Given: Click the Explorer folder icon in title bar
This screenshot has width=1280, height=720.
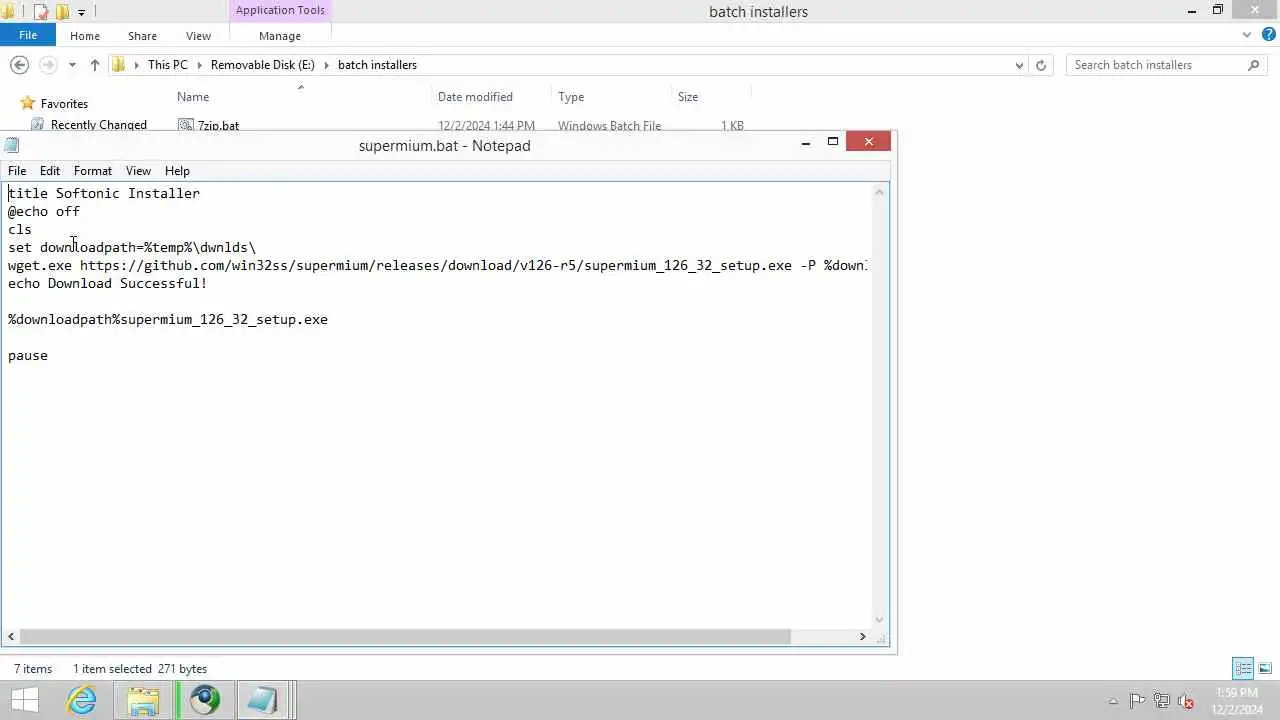Looking at the screenshot, I should 7,12.
